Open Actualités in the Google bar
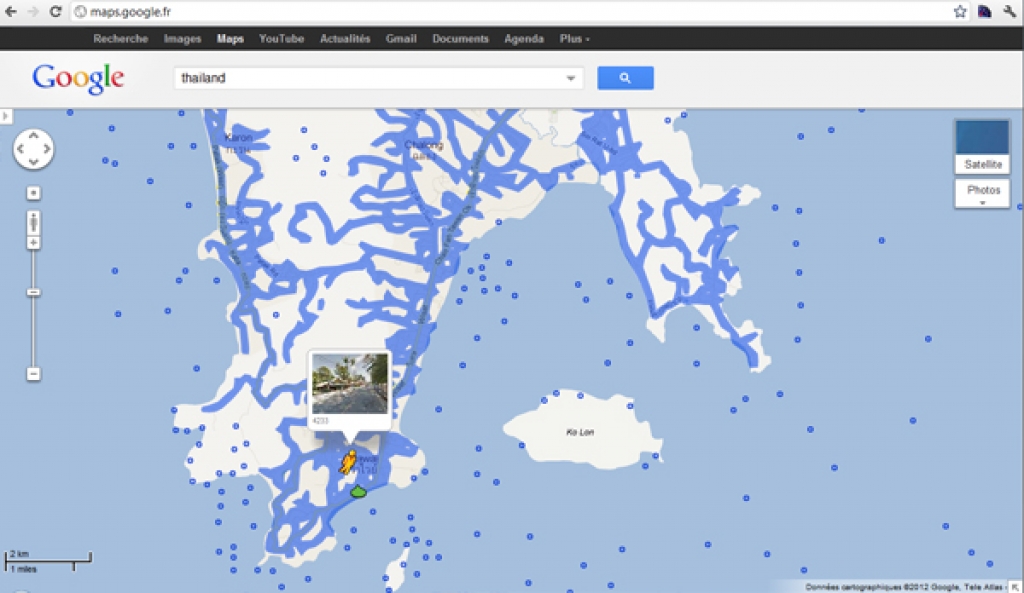The image size is (1024, 593). [345, 39]
